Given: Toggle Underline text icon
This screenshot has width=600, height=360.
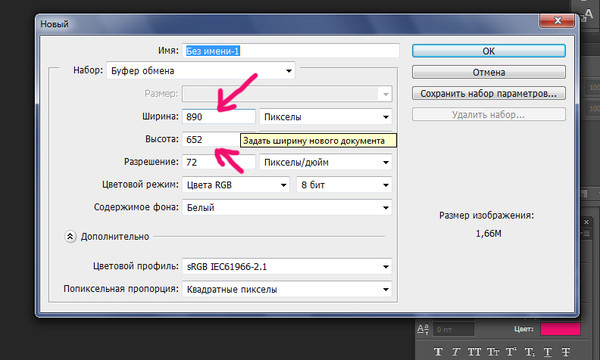Looking at the screenshot, I should pos(548,352).
